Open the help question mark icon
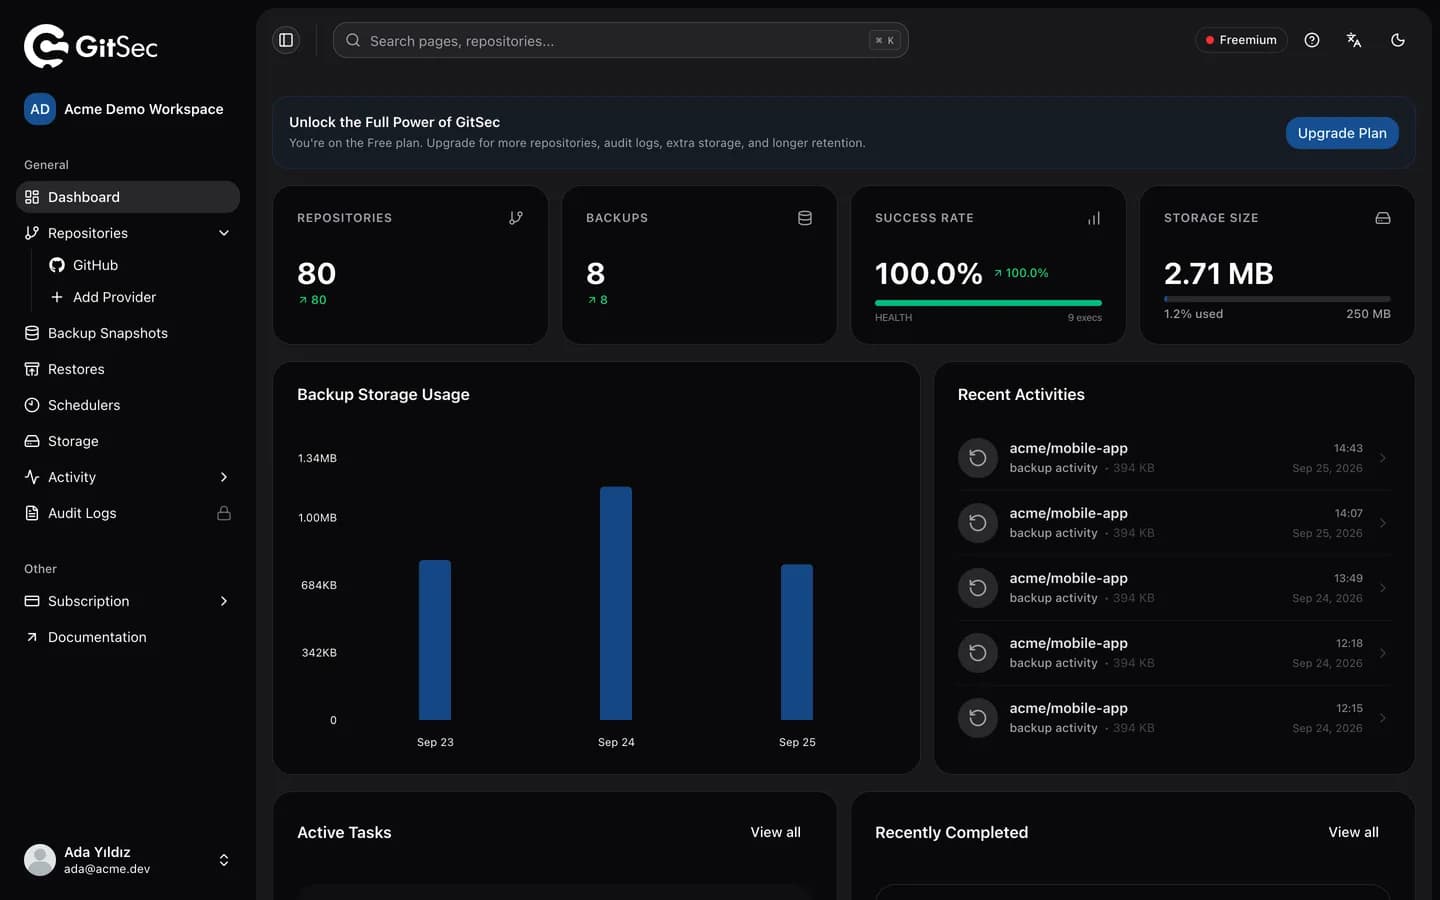This screenshot has width=1440, height=900. coord(1312,40)
